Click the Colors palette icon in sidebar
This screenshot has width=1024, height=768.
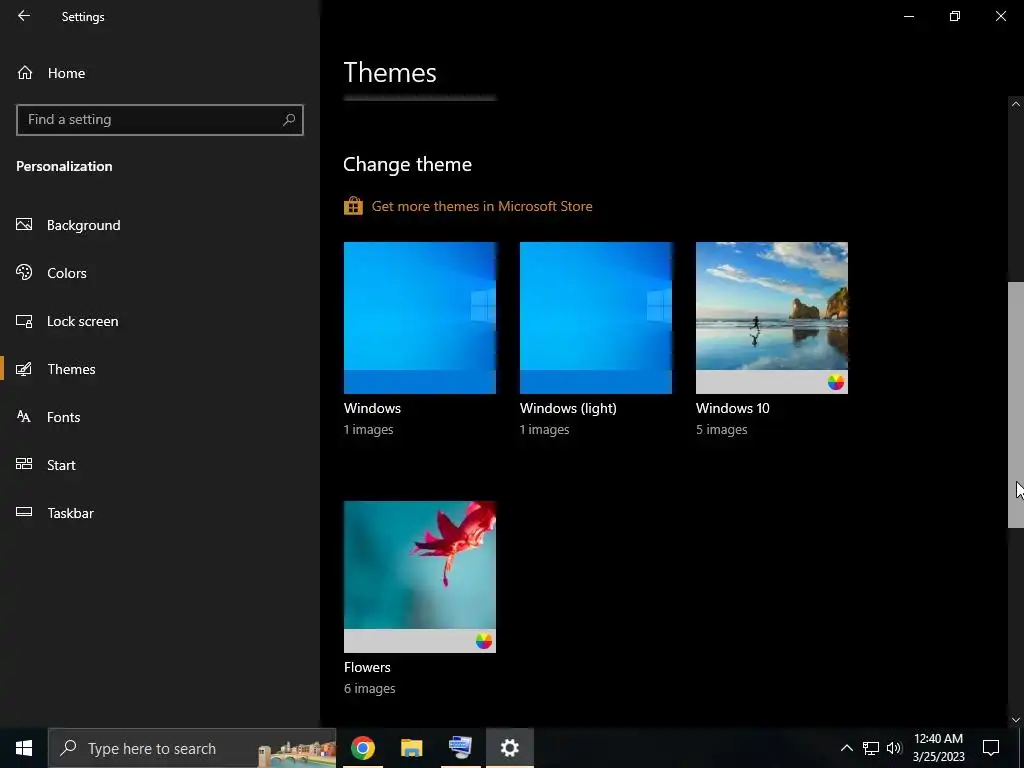pos(24,272)
